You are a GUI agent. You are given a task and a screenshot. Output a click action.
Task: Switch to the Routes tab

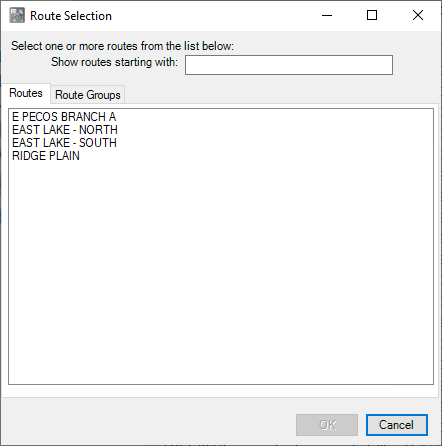coord(26,93)
